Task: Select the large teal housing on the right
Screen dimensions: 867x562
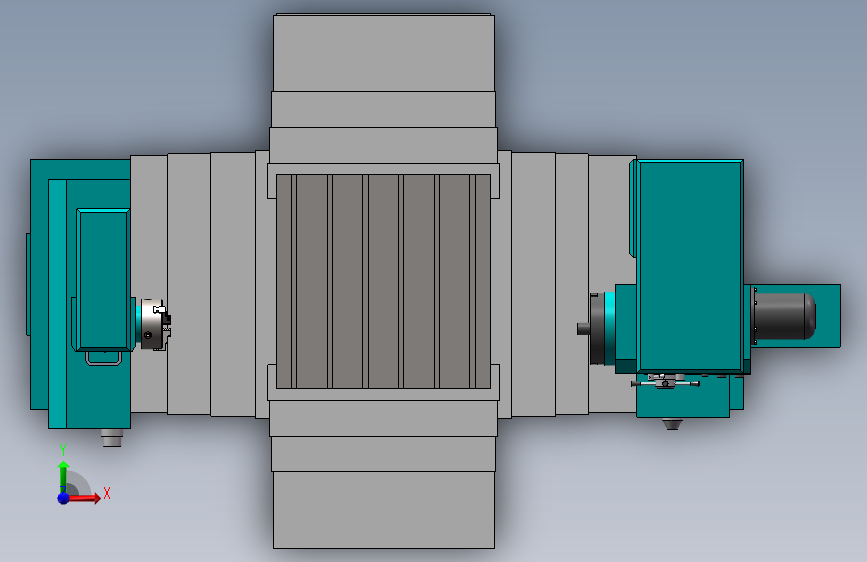Action: (690, 266)
